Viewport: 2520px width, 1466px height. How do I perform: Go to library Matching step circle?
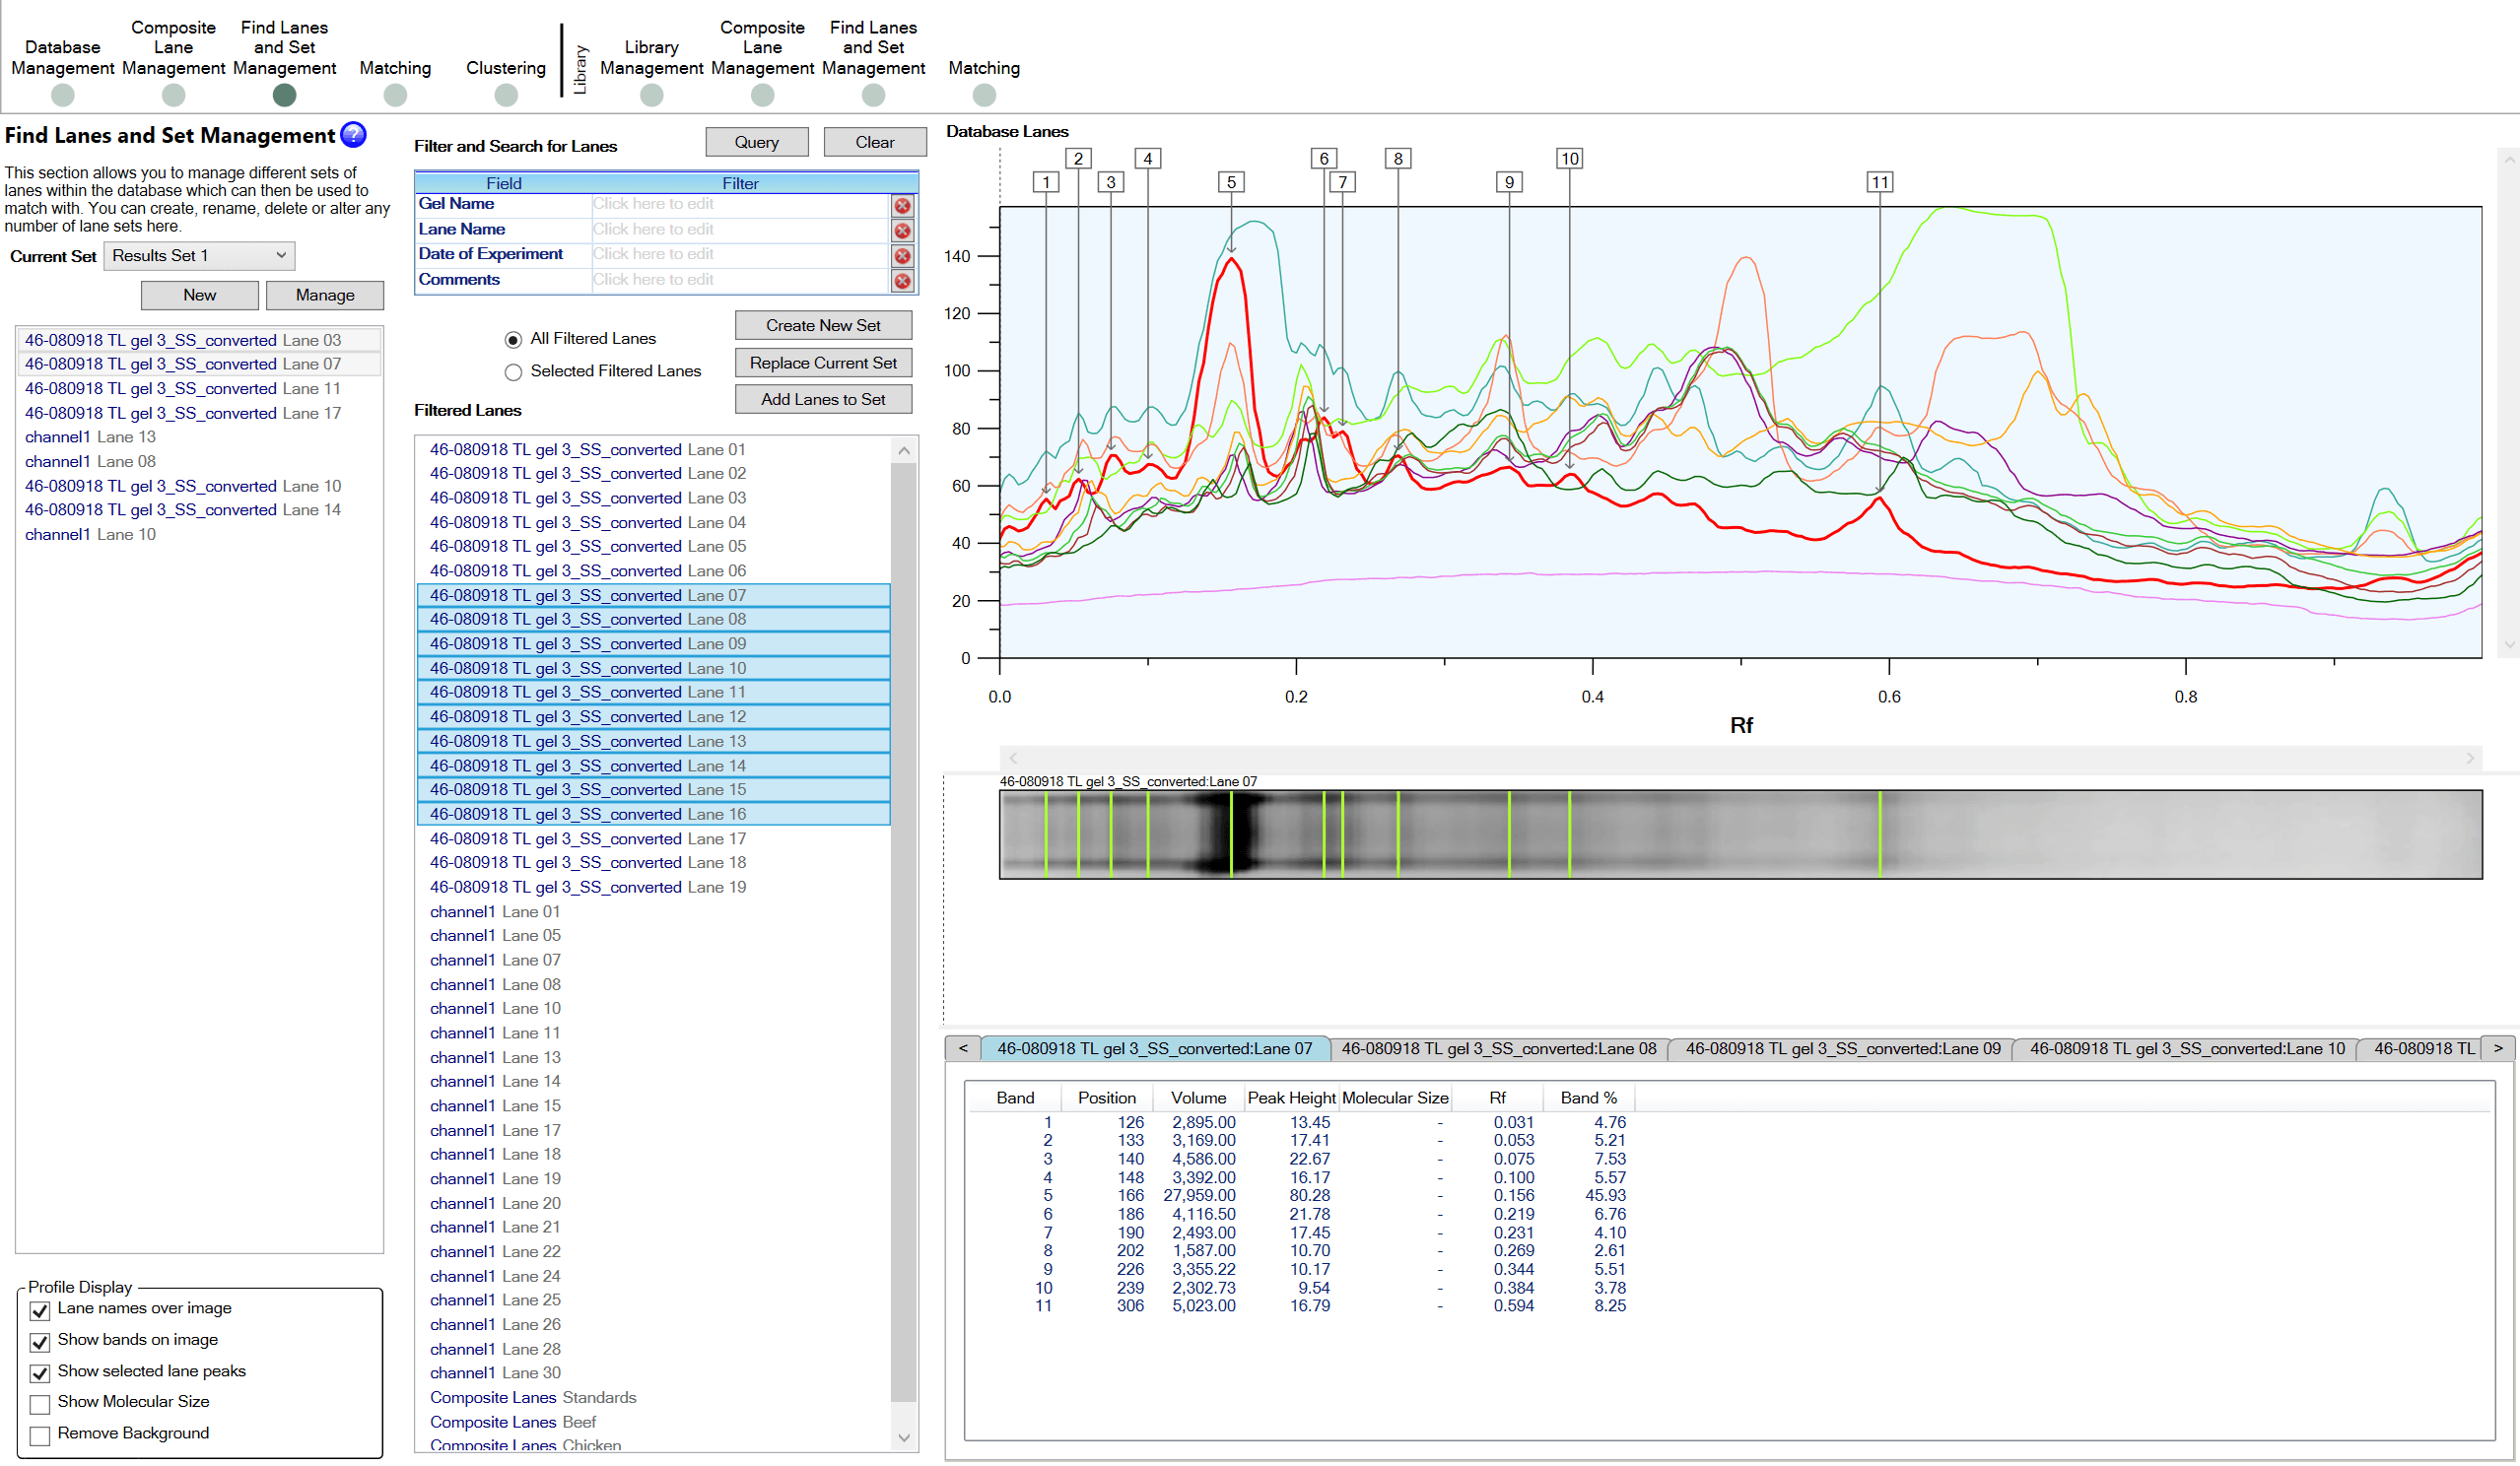coord(984,95)
